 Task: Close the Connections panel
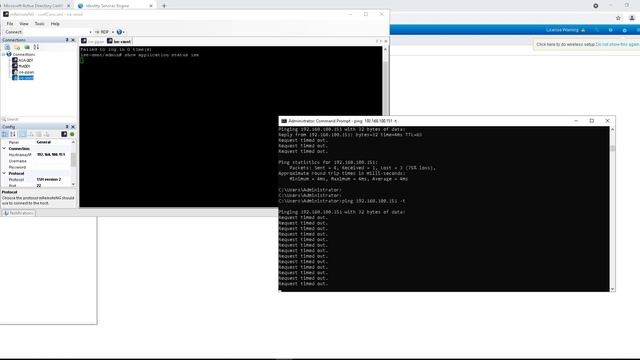(73, 40)
